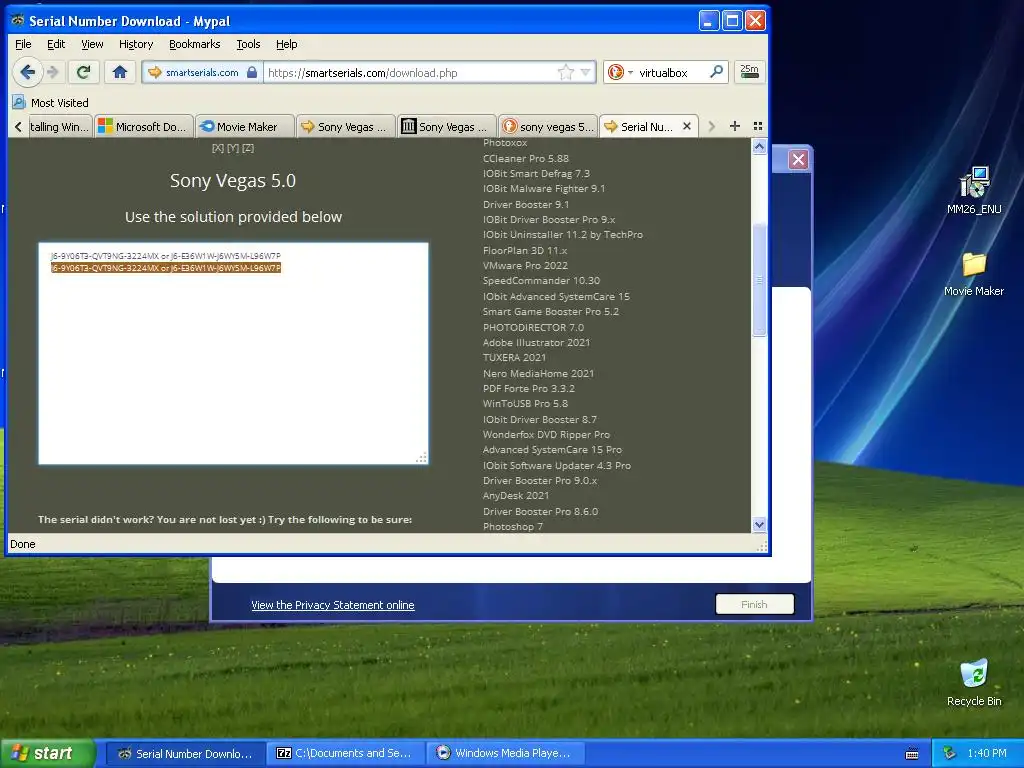
Task: Reload the current page
Action: tap(83, 72)
